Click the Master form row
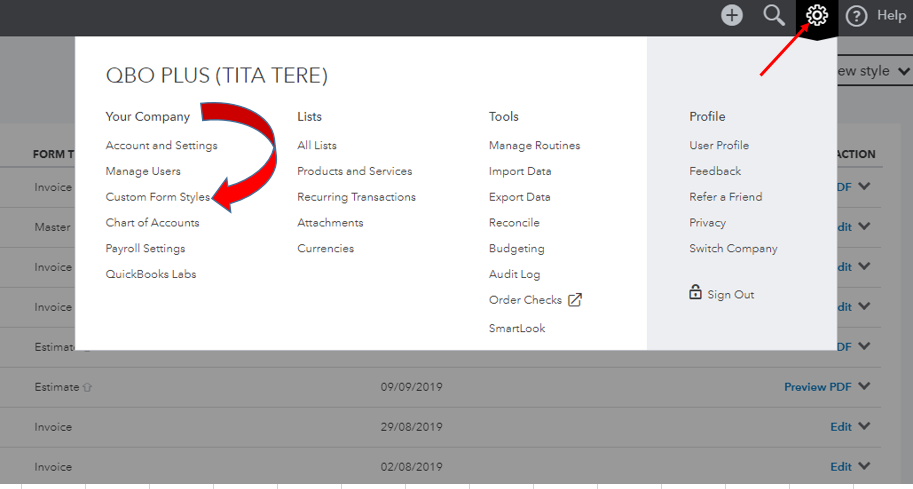The height and width of the screenshot is (489, 913). coord(52,227)
